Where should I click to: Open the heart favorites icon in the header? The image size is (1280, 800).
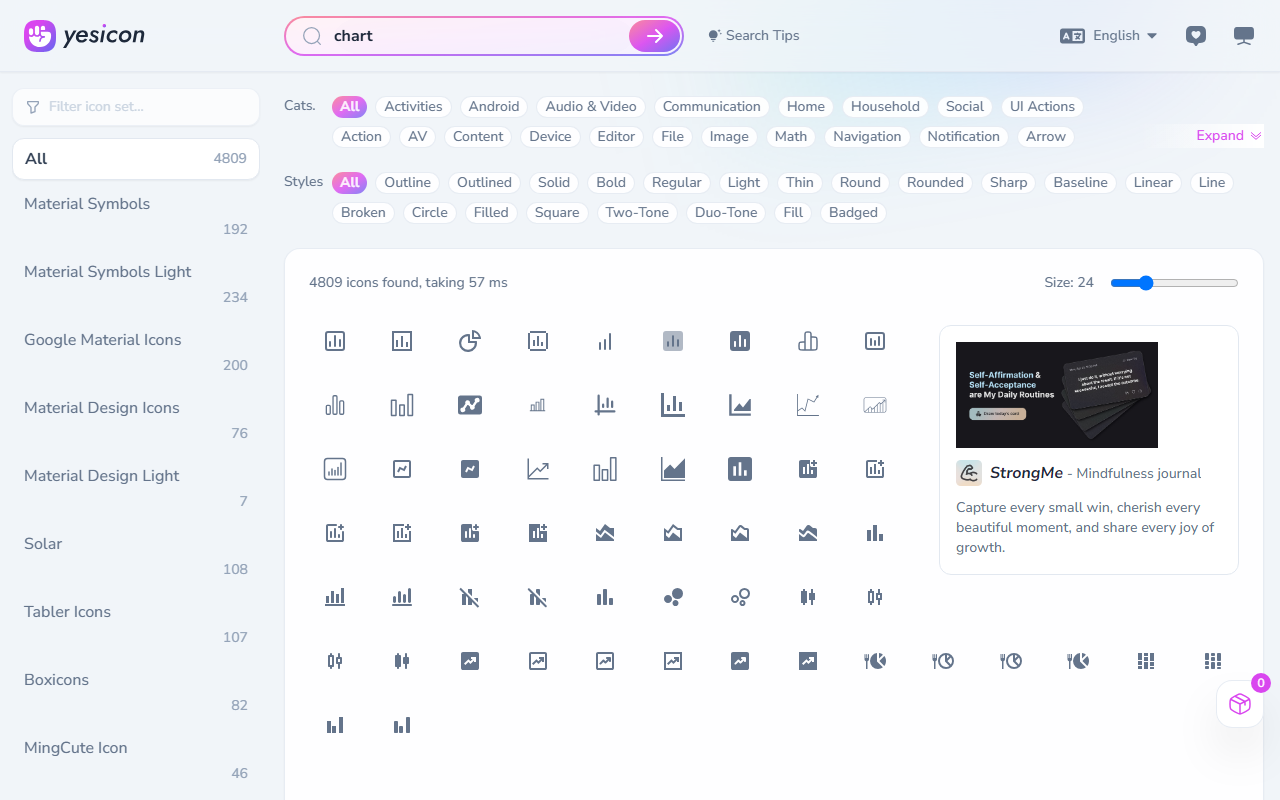click(x=1195, y=36)
